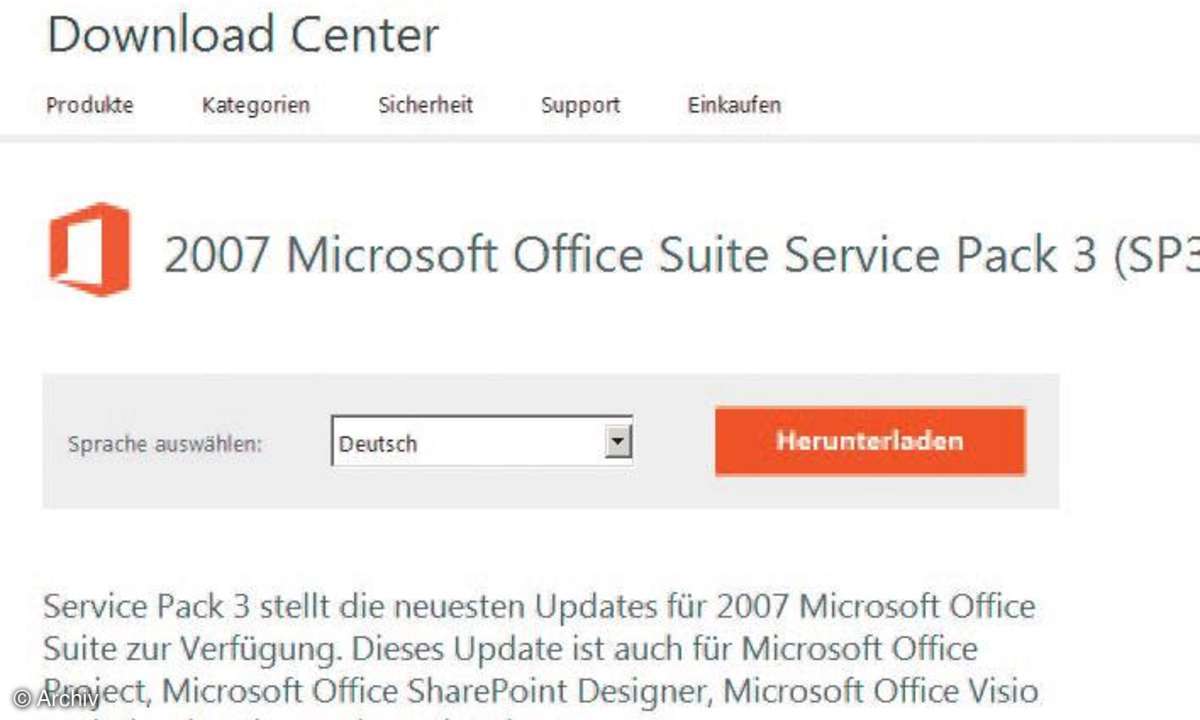Expand the language dropdown arrow

point(619,441)
